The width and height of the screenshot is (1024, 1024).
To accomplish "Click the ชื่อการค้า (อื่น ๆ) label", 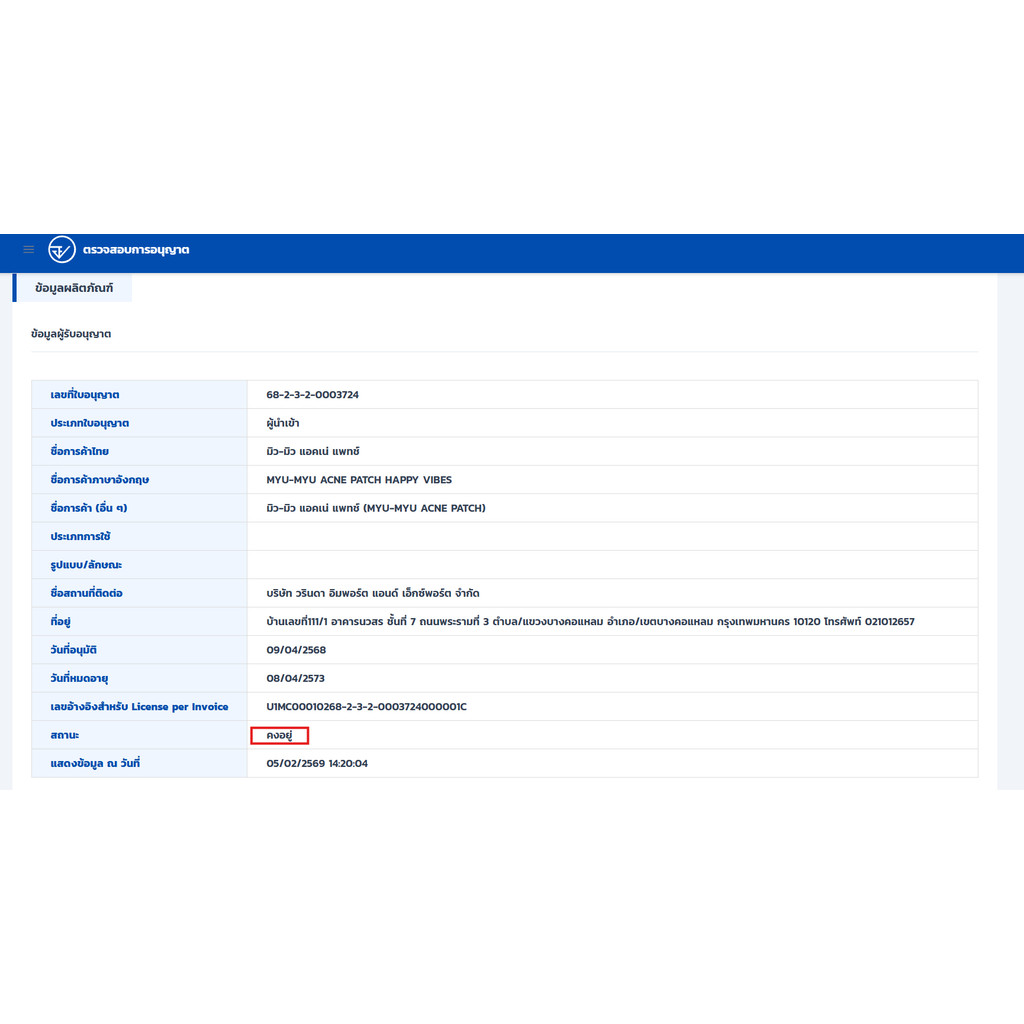I will 89,508.
